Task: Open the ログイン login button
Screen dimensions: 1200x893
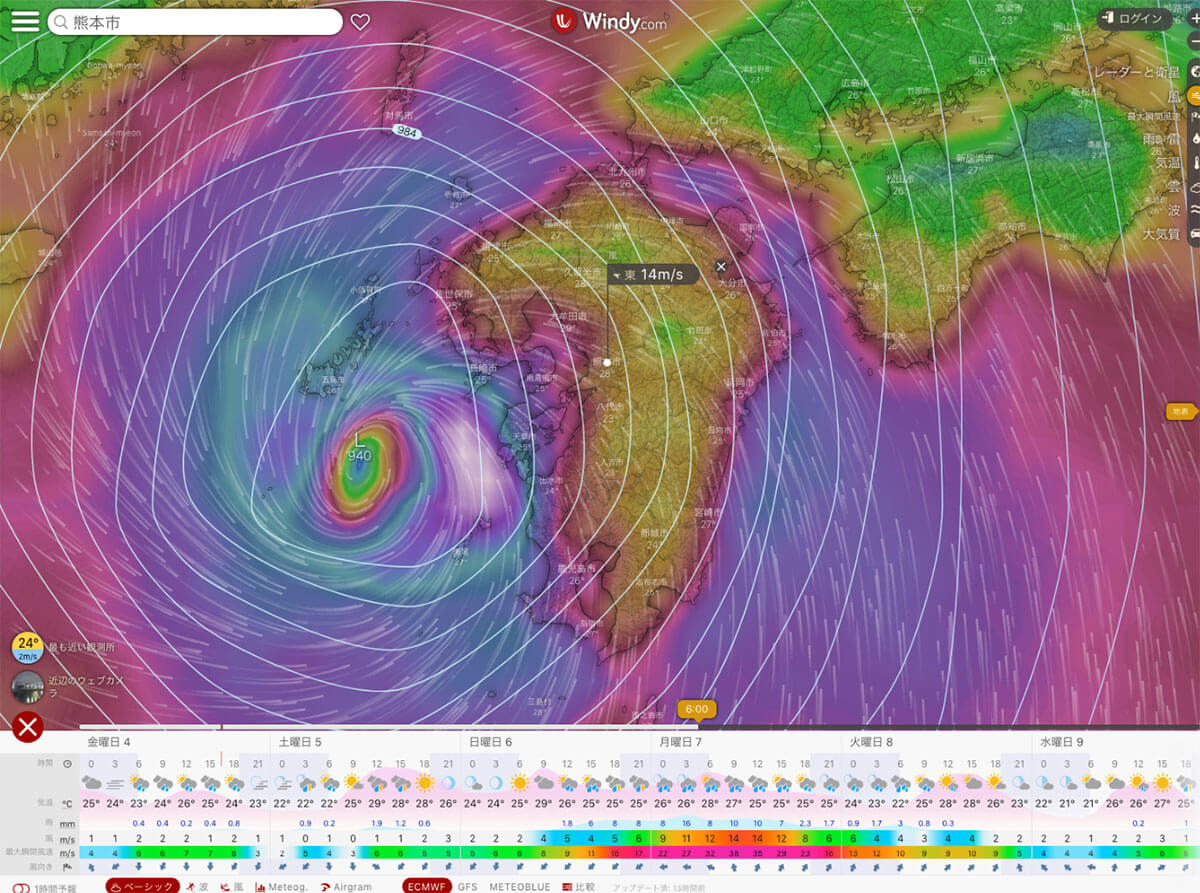Action: pyautogui.click(x=1134, y=18)
